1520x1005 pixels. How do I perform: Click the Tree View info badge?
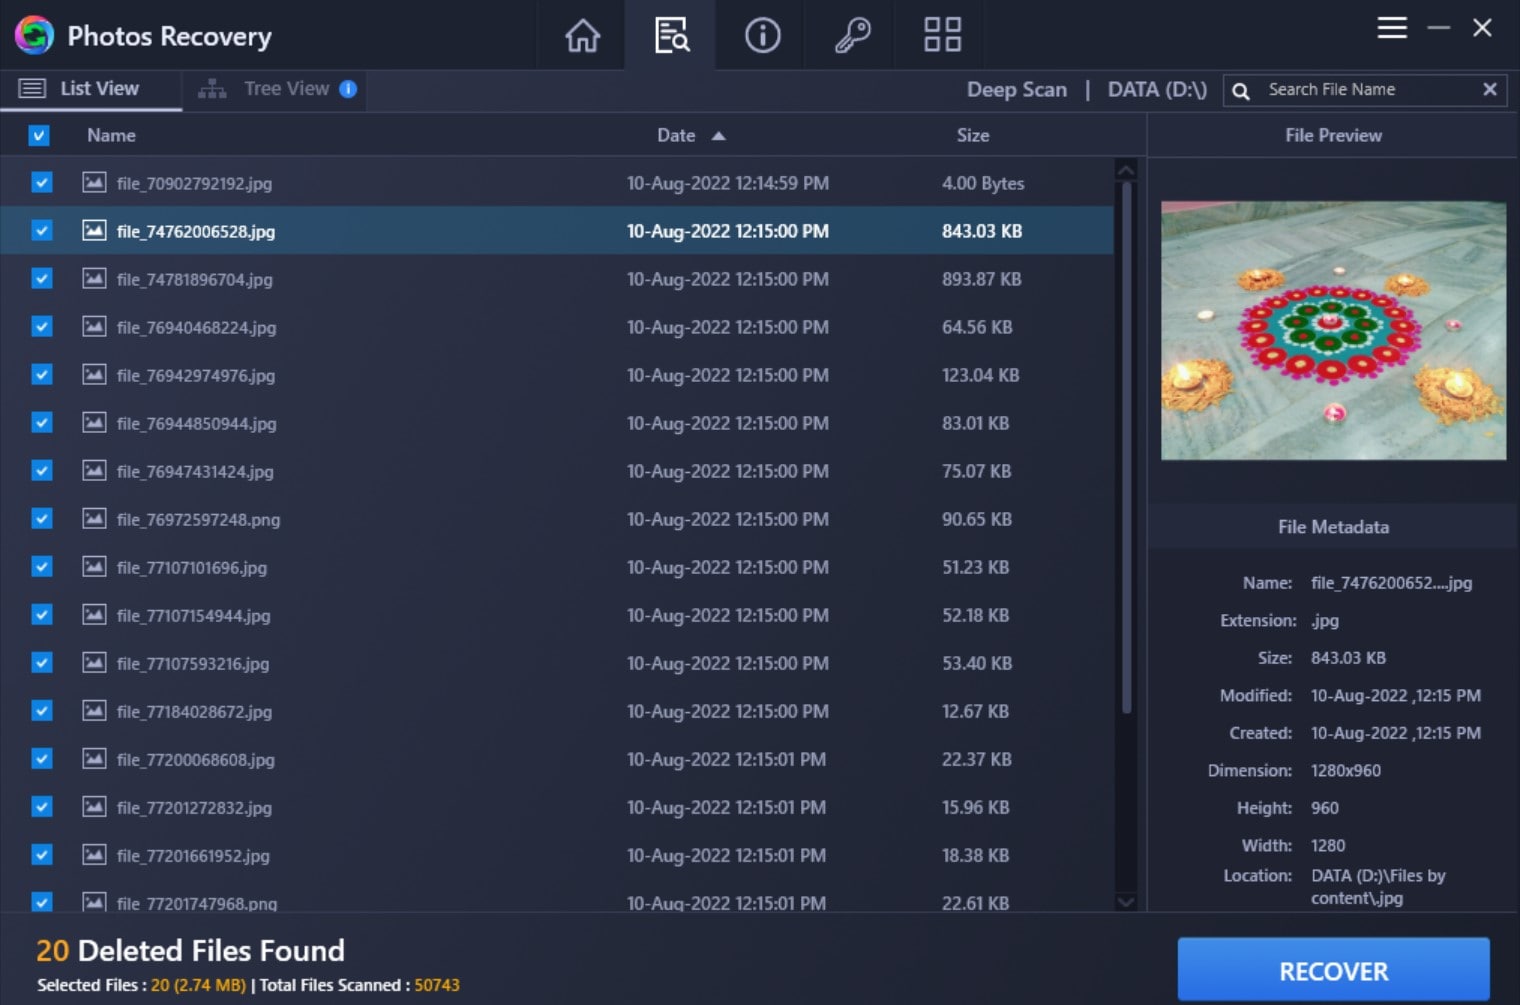tap(348, 89)
